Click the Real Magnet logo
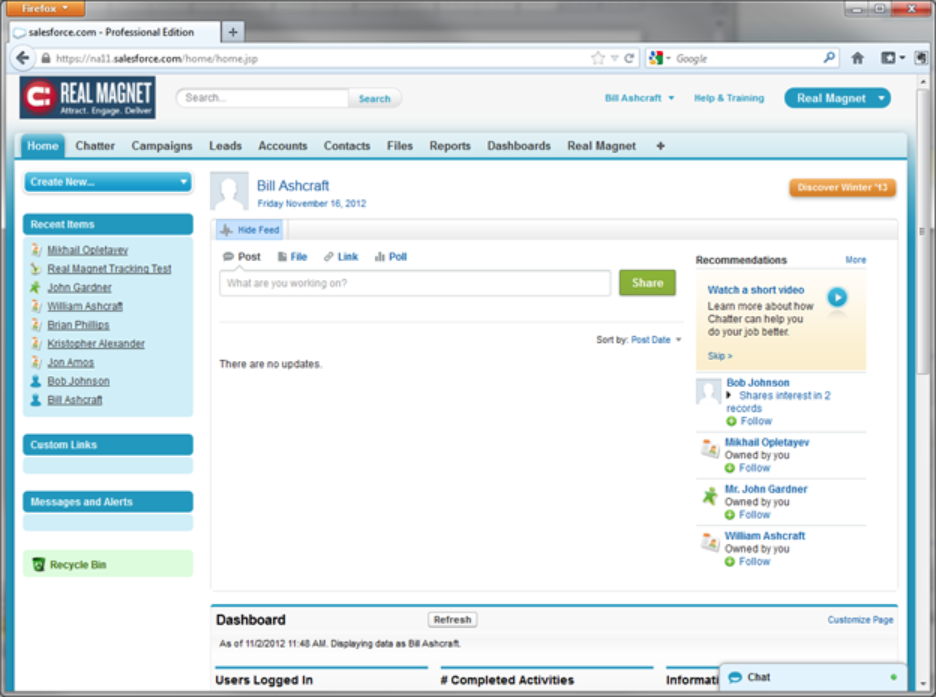Screen dimensions: 936x697 tap(88, 97)
